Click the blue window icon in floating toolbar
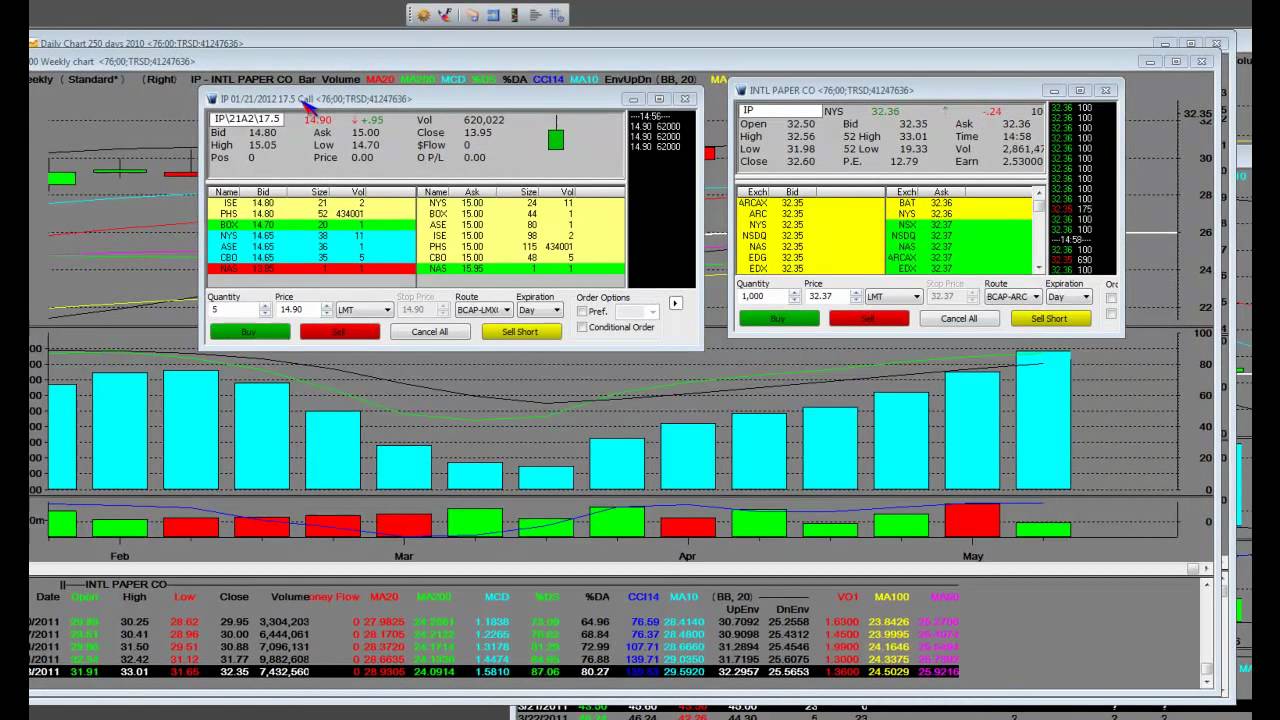The width and height of the screenshot is (1280, 720). [x=493, y=15]
